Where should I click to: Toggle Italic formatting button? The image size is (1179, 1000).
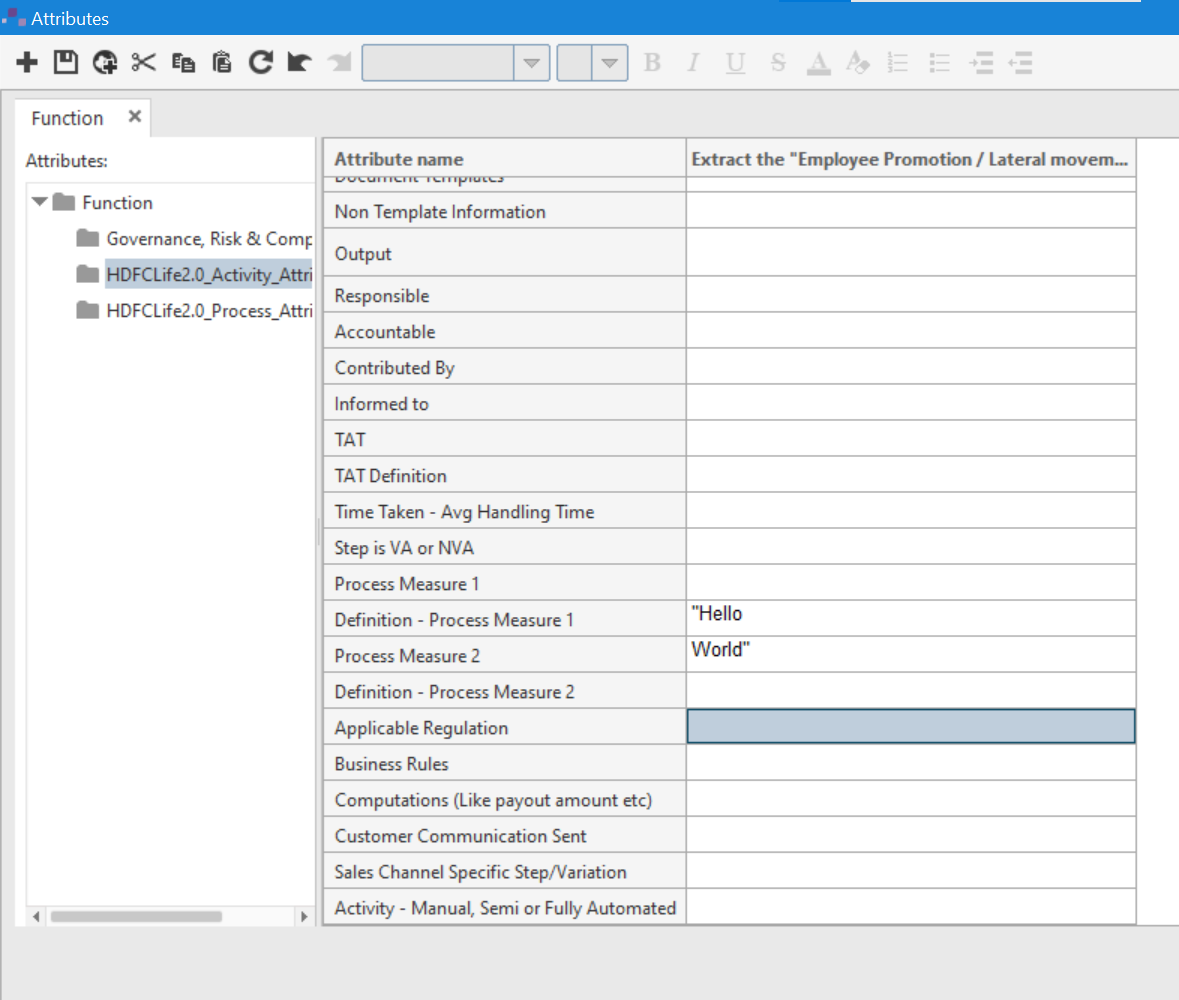(693, 63)
